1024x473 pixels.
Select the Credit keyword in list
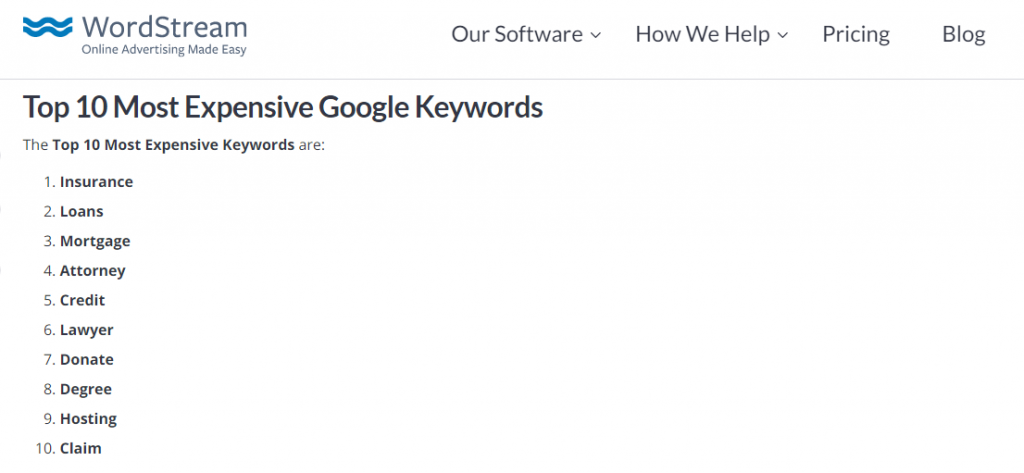(82, 300)
